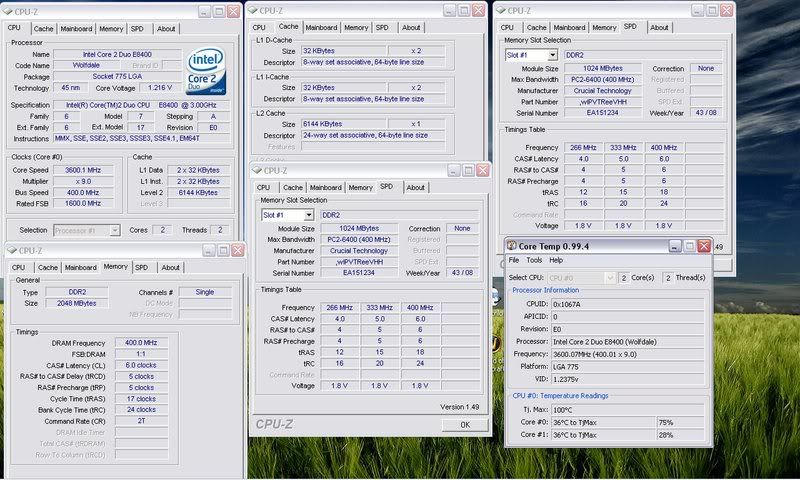
Task: Switch to the SPD tab in the DRAM Frequency window
Action: tap(141, 267)
